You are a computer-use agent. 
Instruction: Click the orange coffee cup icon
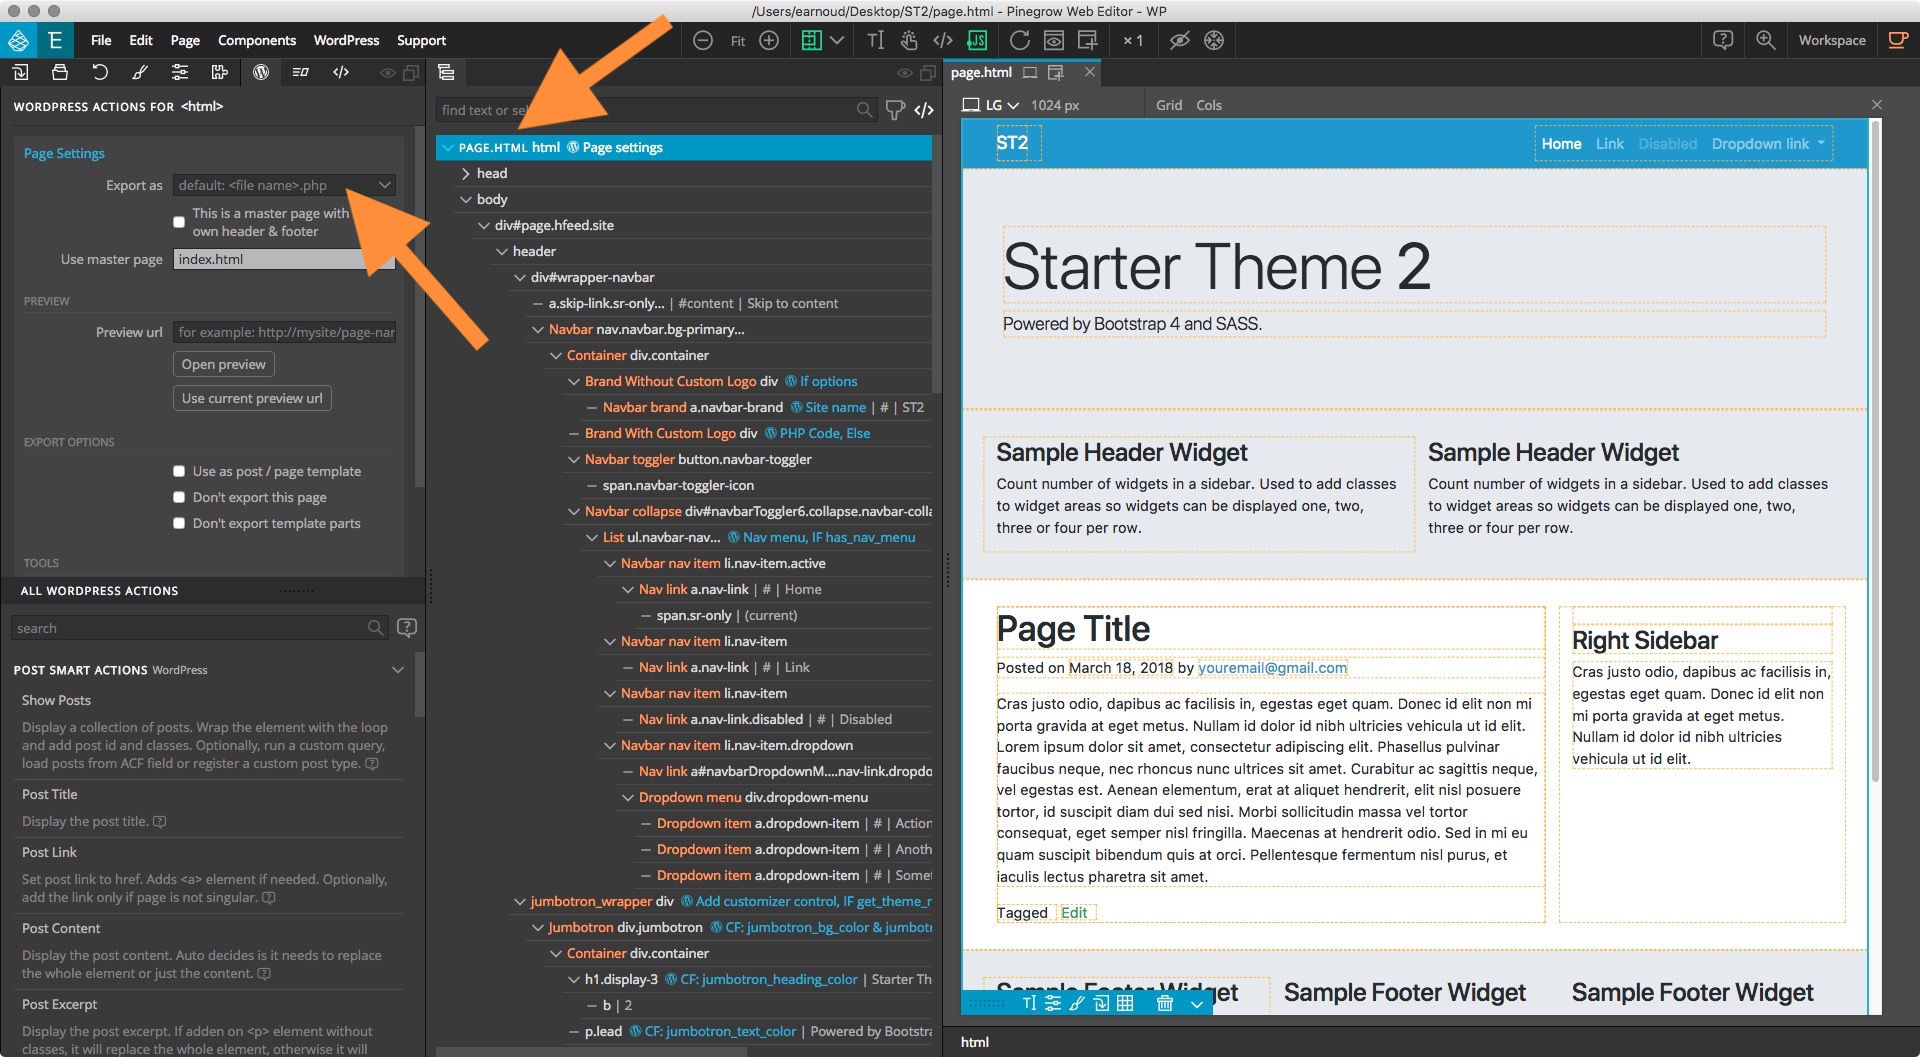click(1897, 40)
